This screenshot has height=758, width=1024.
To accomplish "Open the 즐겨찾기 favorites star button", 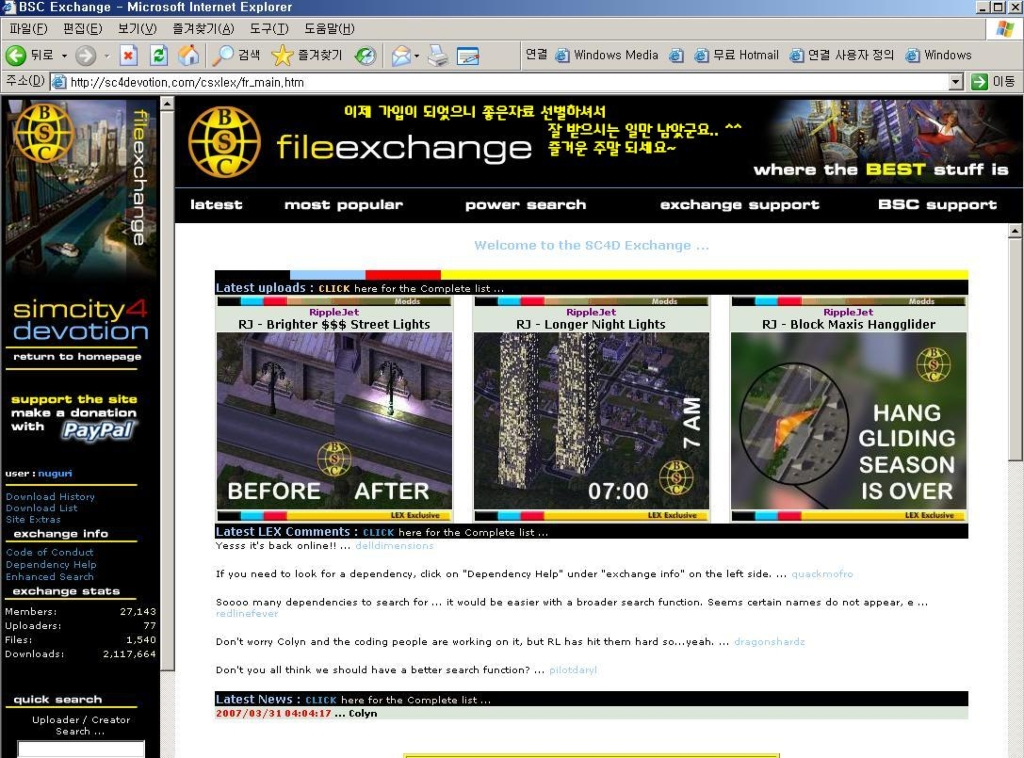I will pyautogui.click(x=306, y=55).
